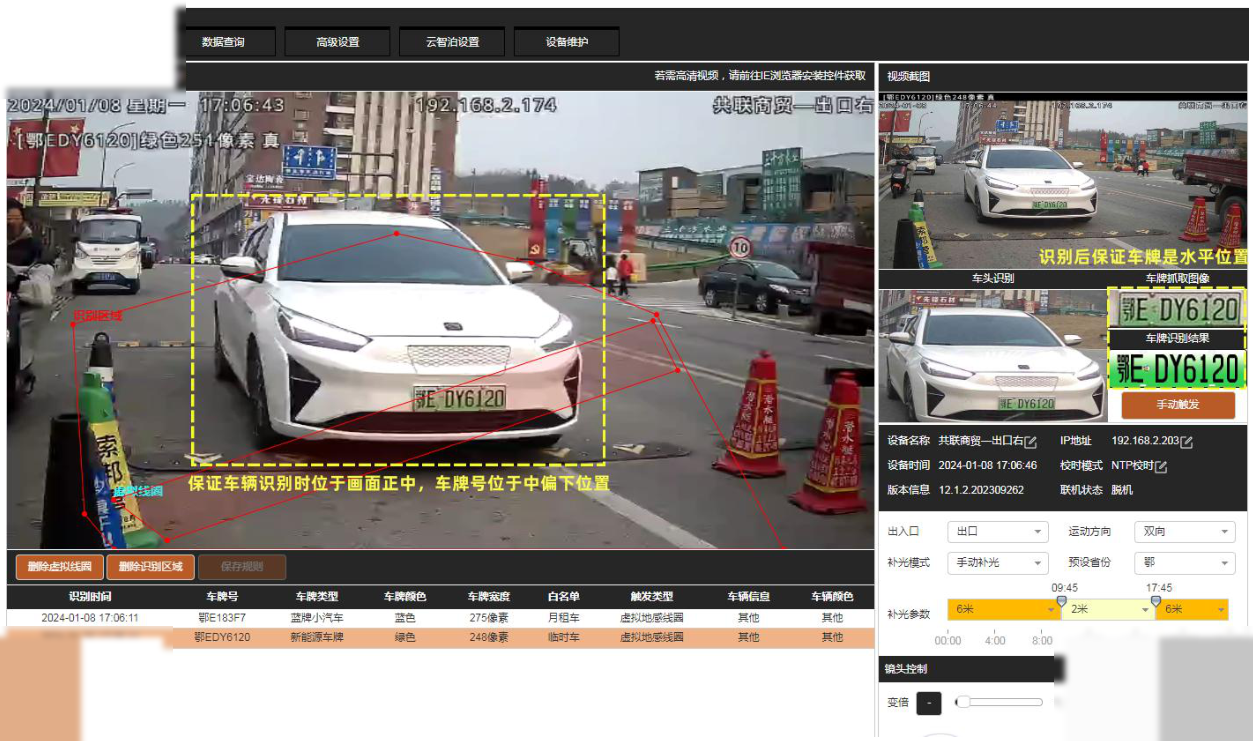Edit the device name 共联商贸—出口右 icon

click(x=1031, y=441)
